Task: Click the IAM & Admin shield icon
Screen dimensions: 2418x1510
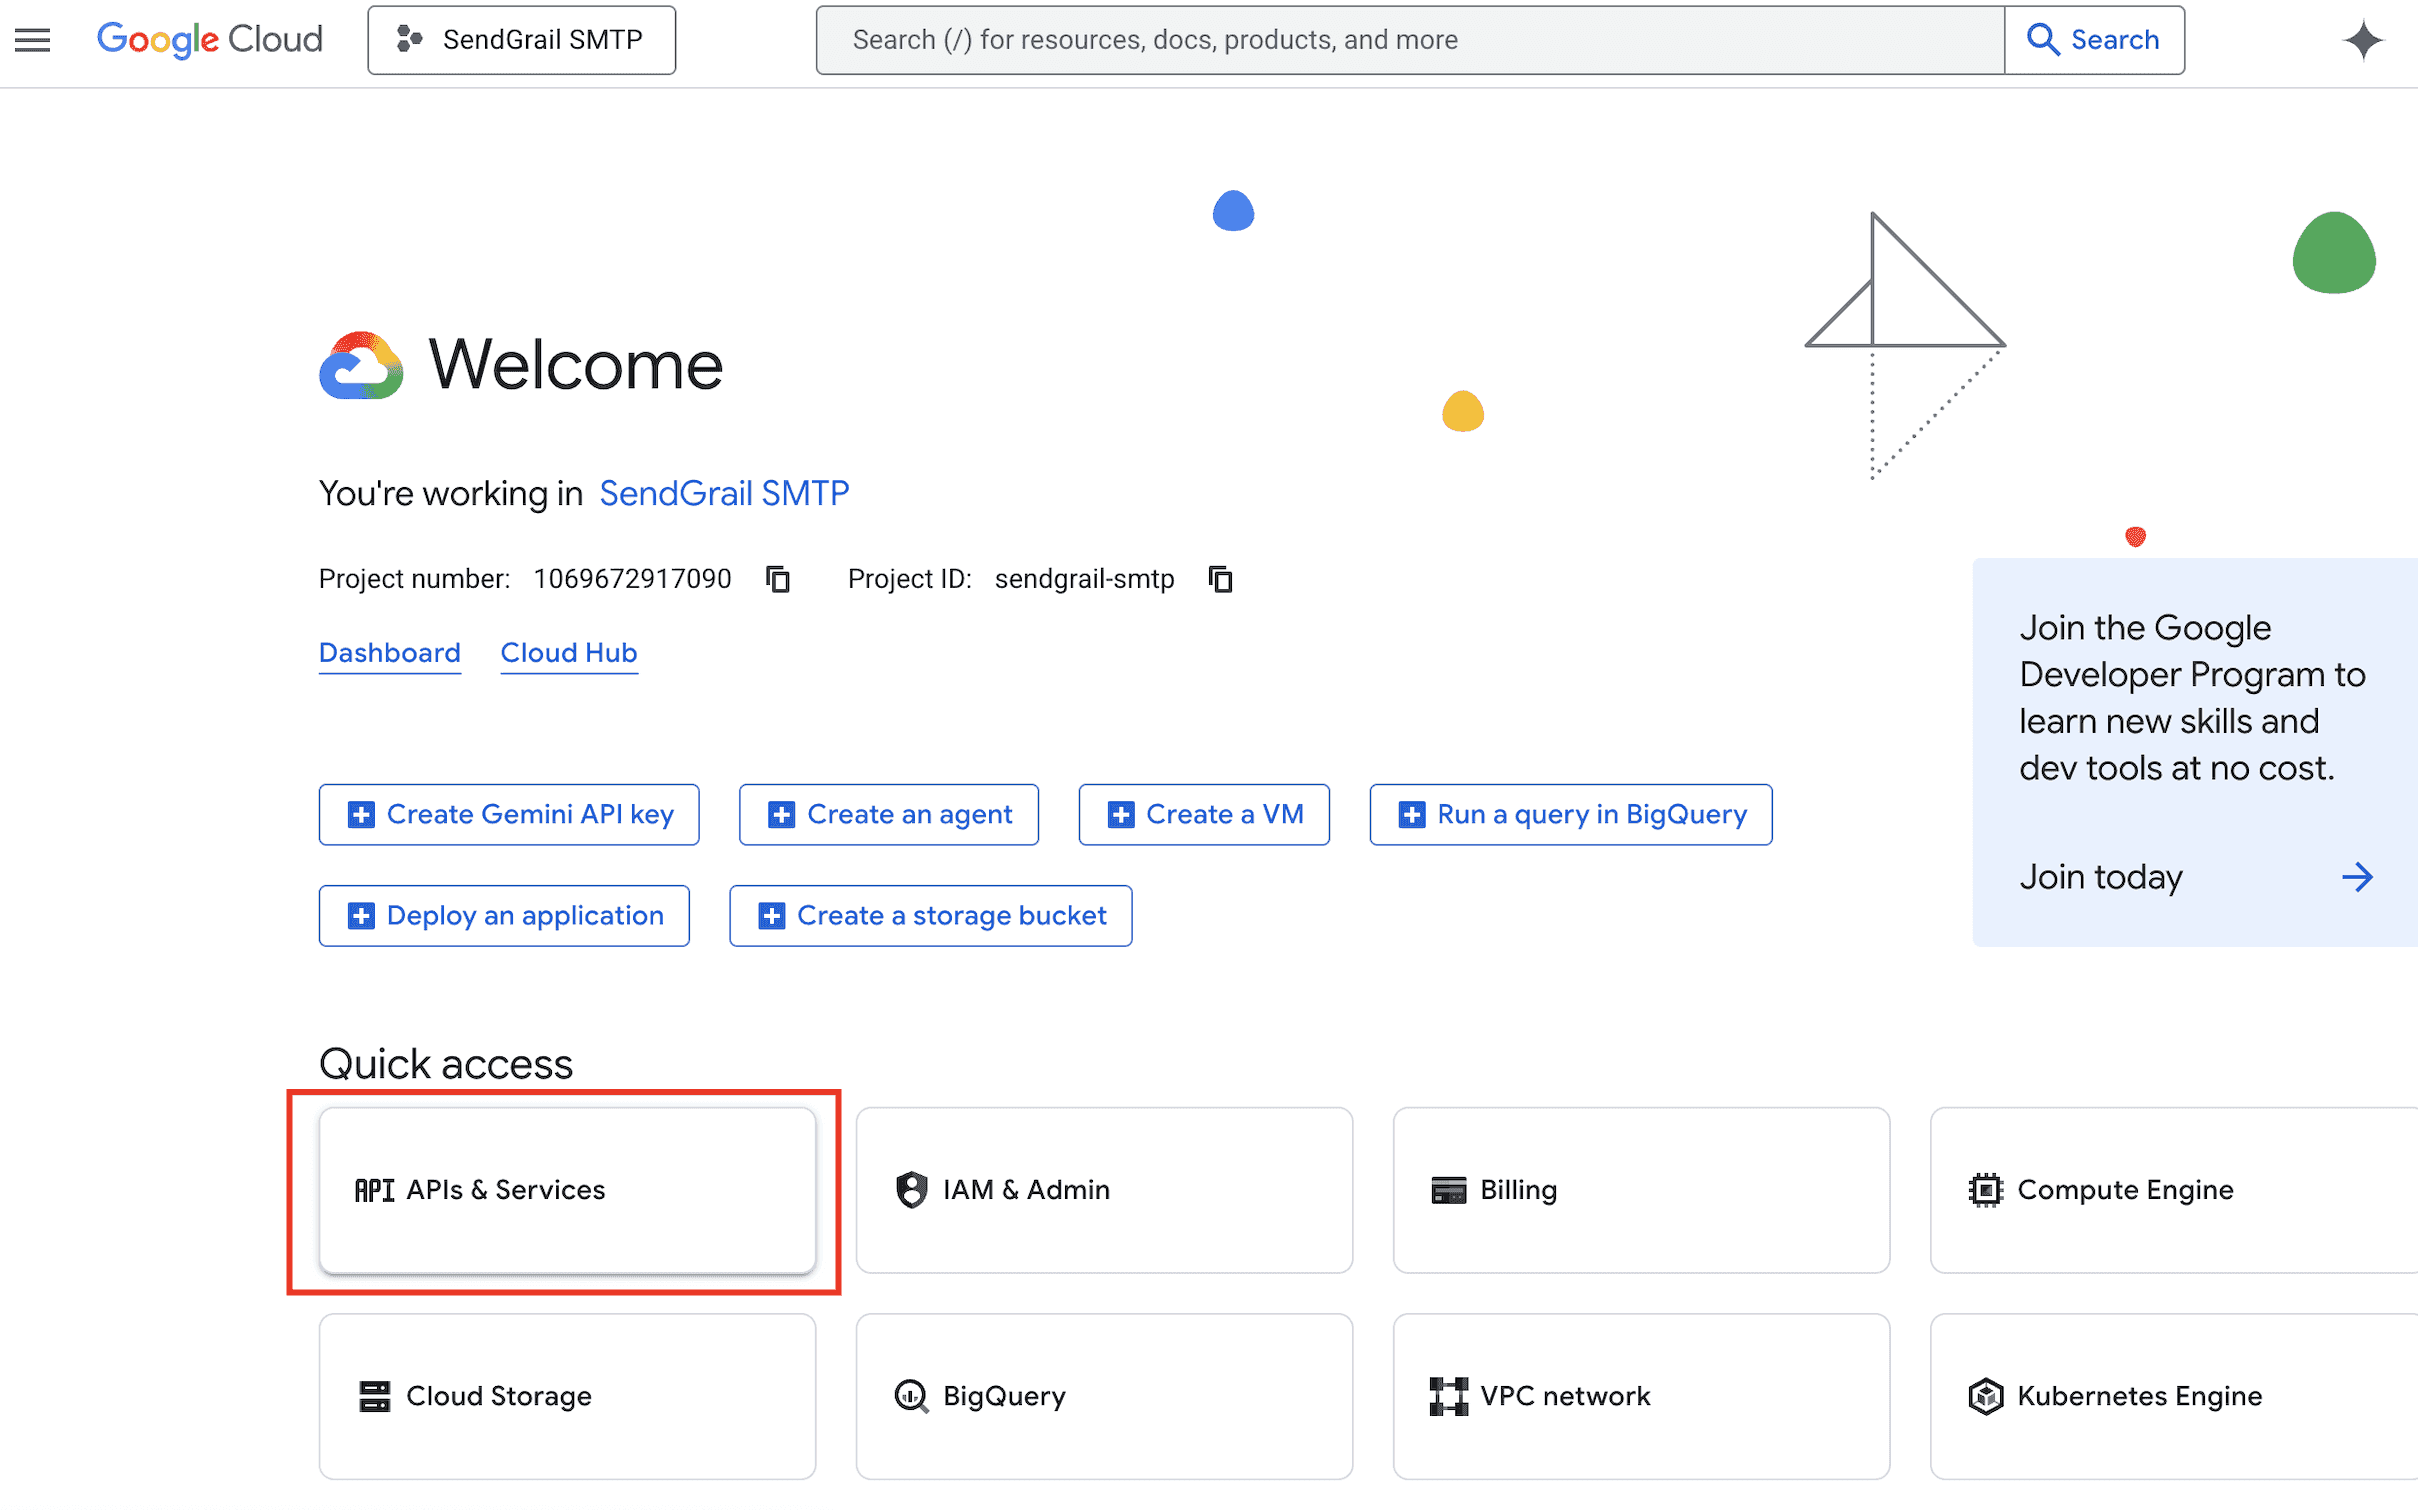Action: coord(911,1190)
